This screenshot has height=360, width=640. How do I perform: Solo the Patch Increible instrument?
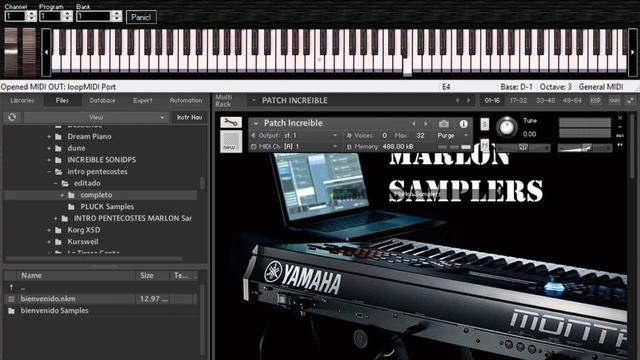(x=484, y=124)
